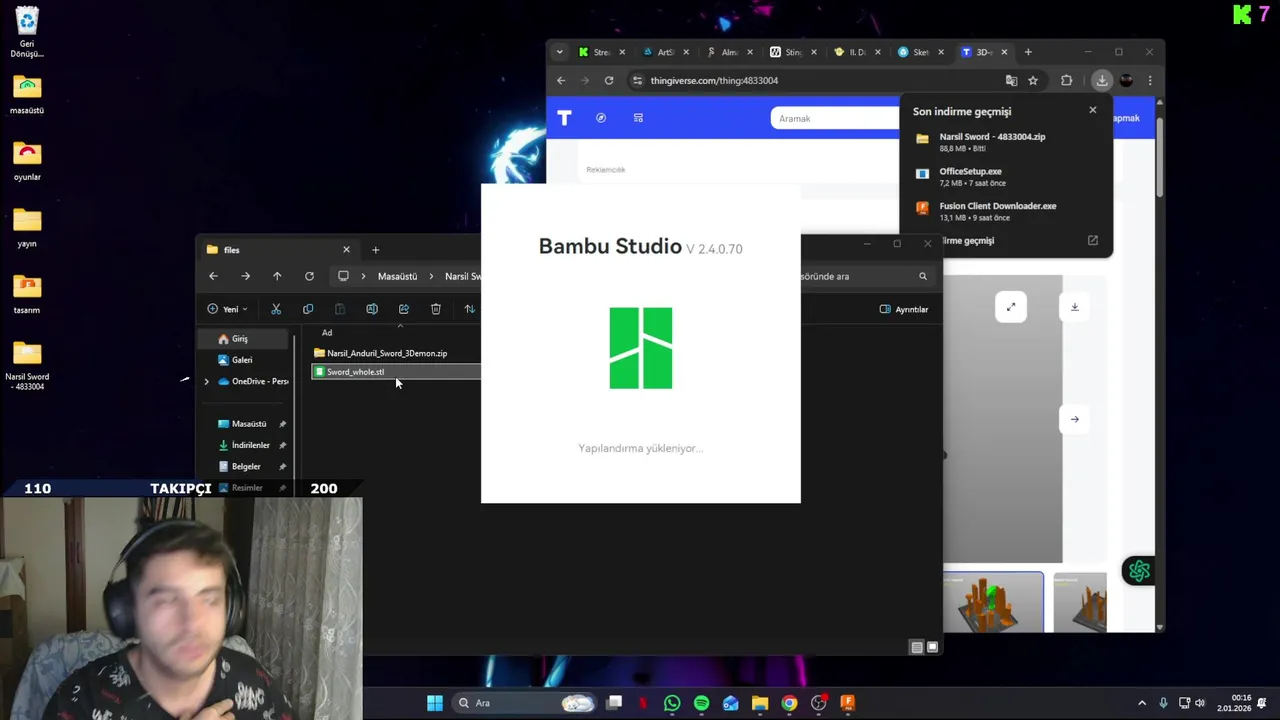
Task: Open İndirilenler pinned folder in sidebar
Action: (250, 445)
